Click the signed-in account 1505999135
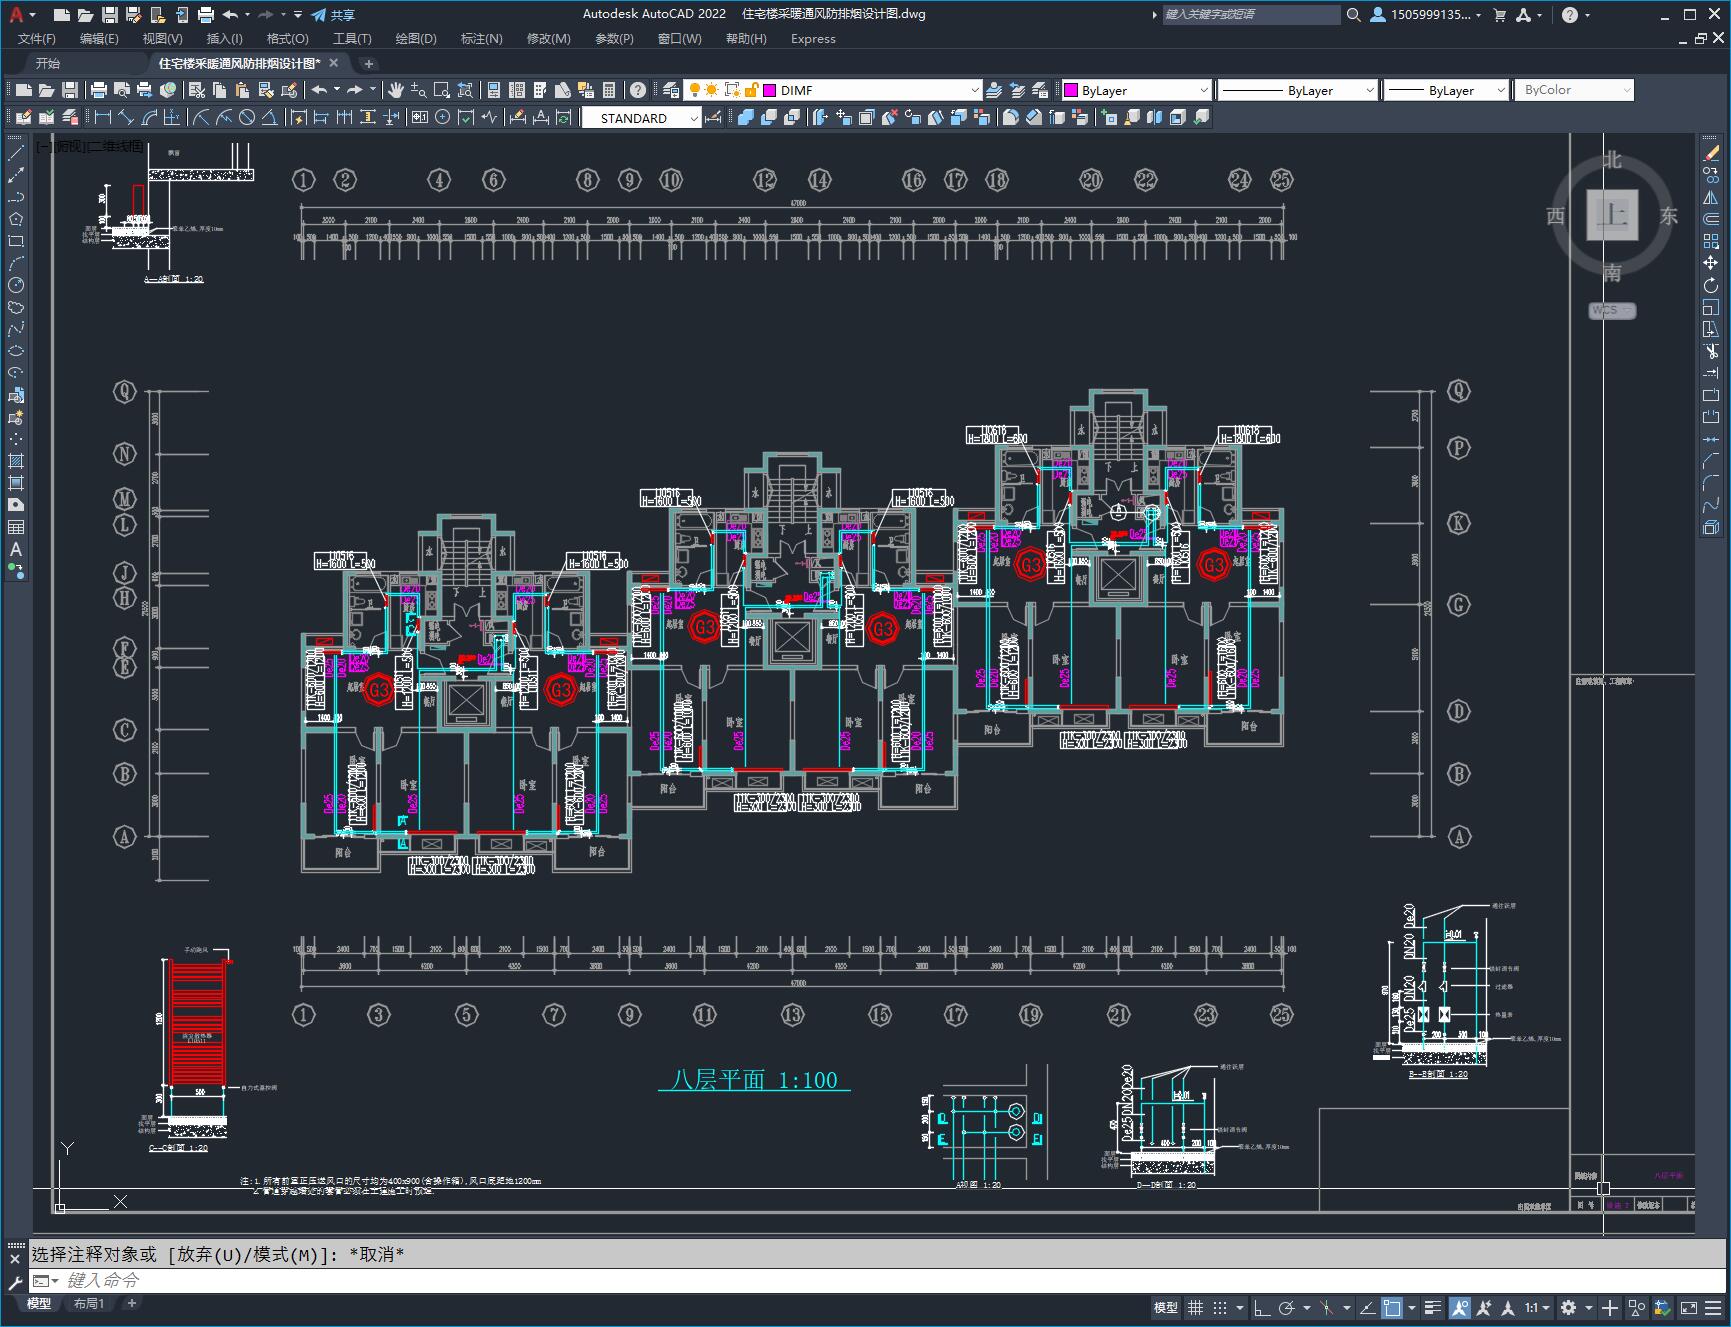This screenshot has width=1731, height=1327. pyautogui.click(x=1426, y=14)
